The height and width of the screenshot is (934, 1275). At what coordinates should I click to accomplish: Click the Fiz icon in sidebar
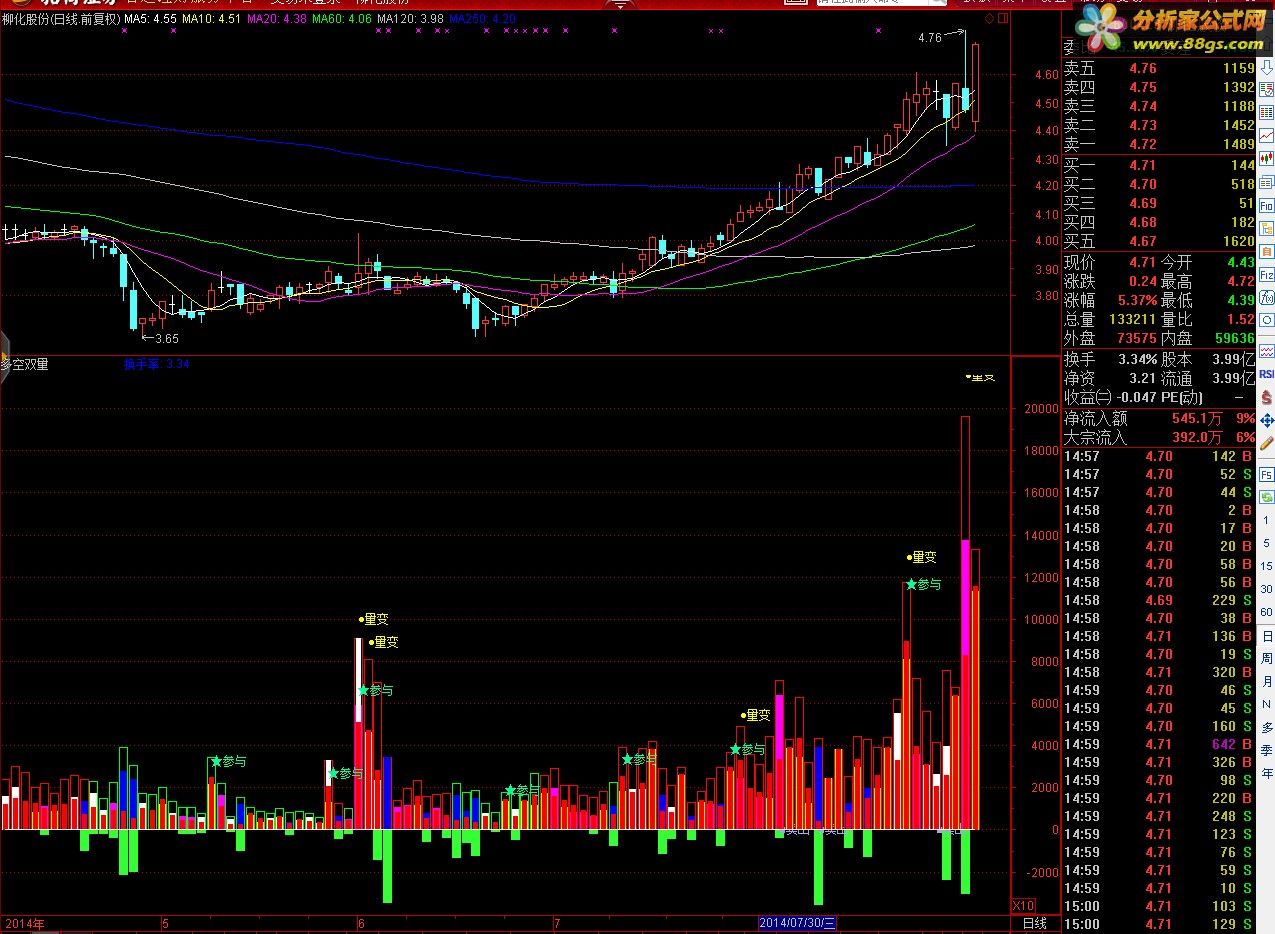[1267, 274]
